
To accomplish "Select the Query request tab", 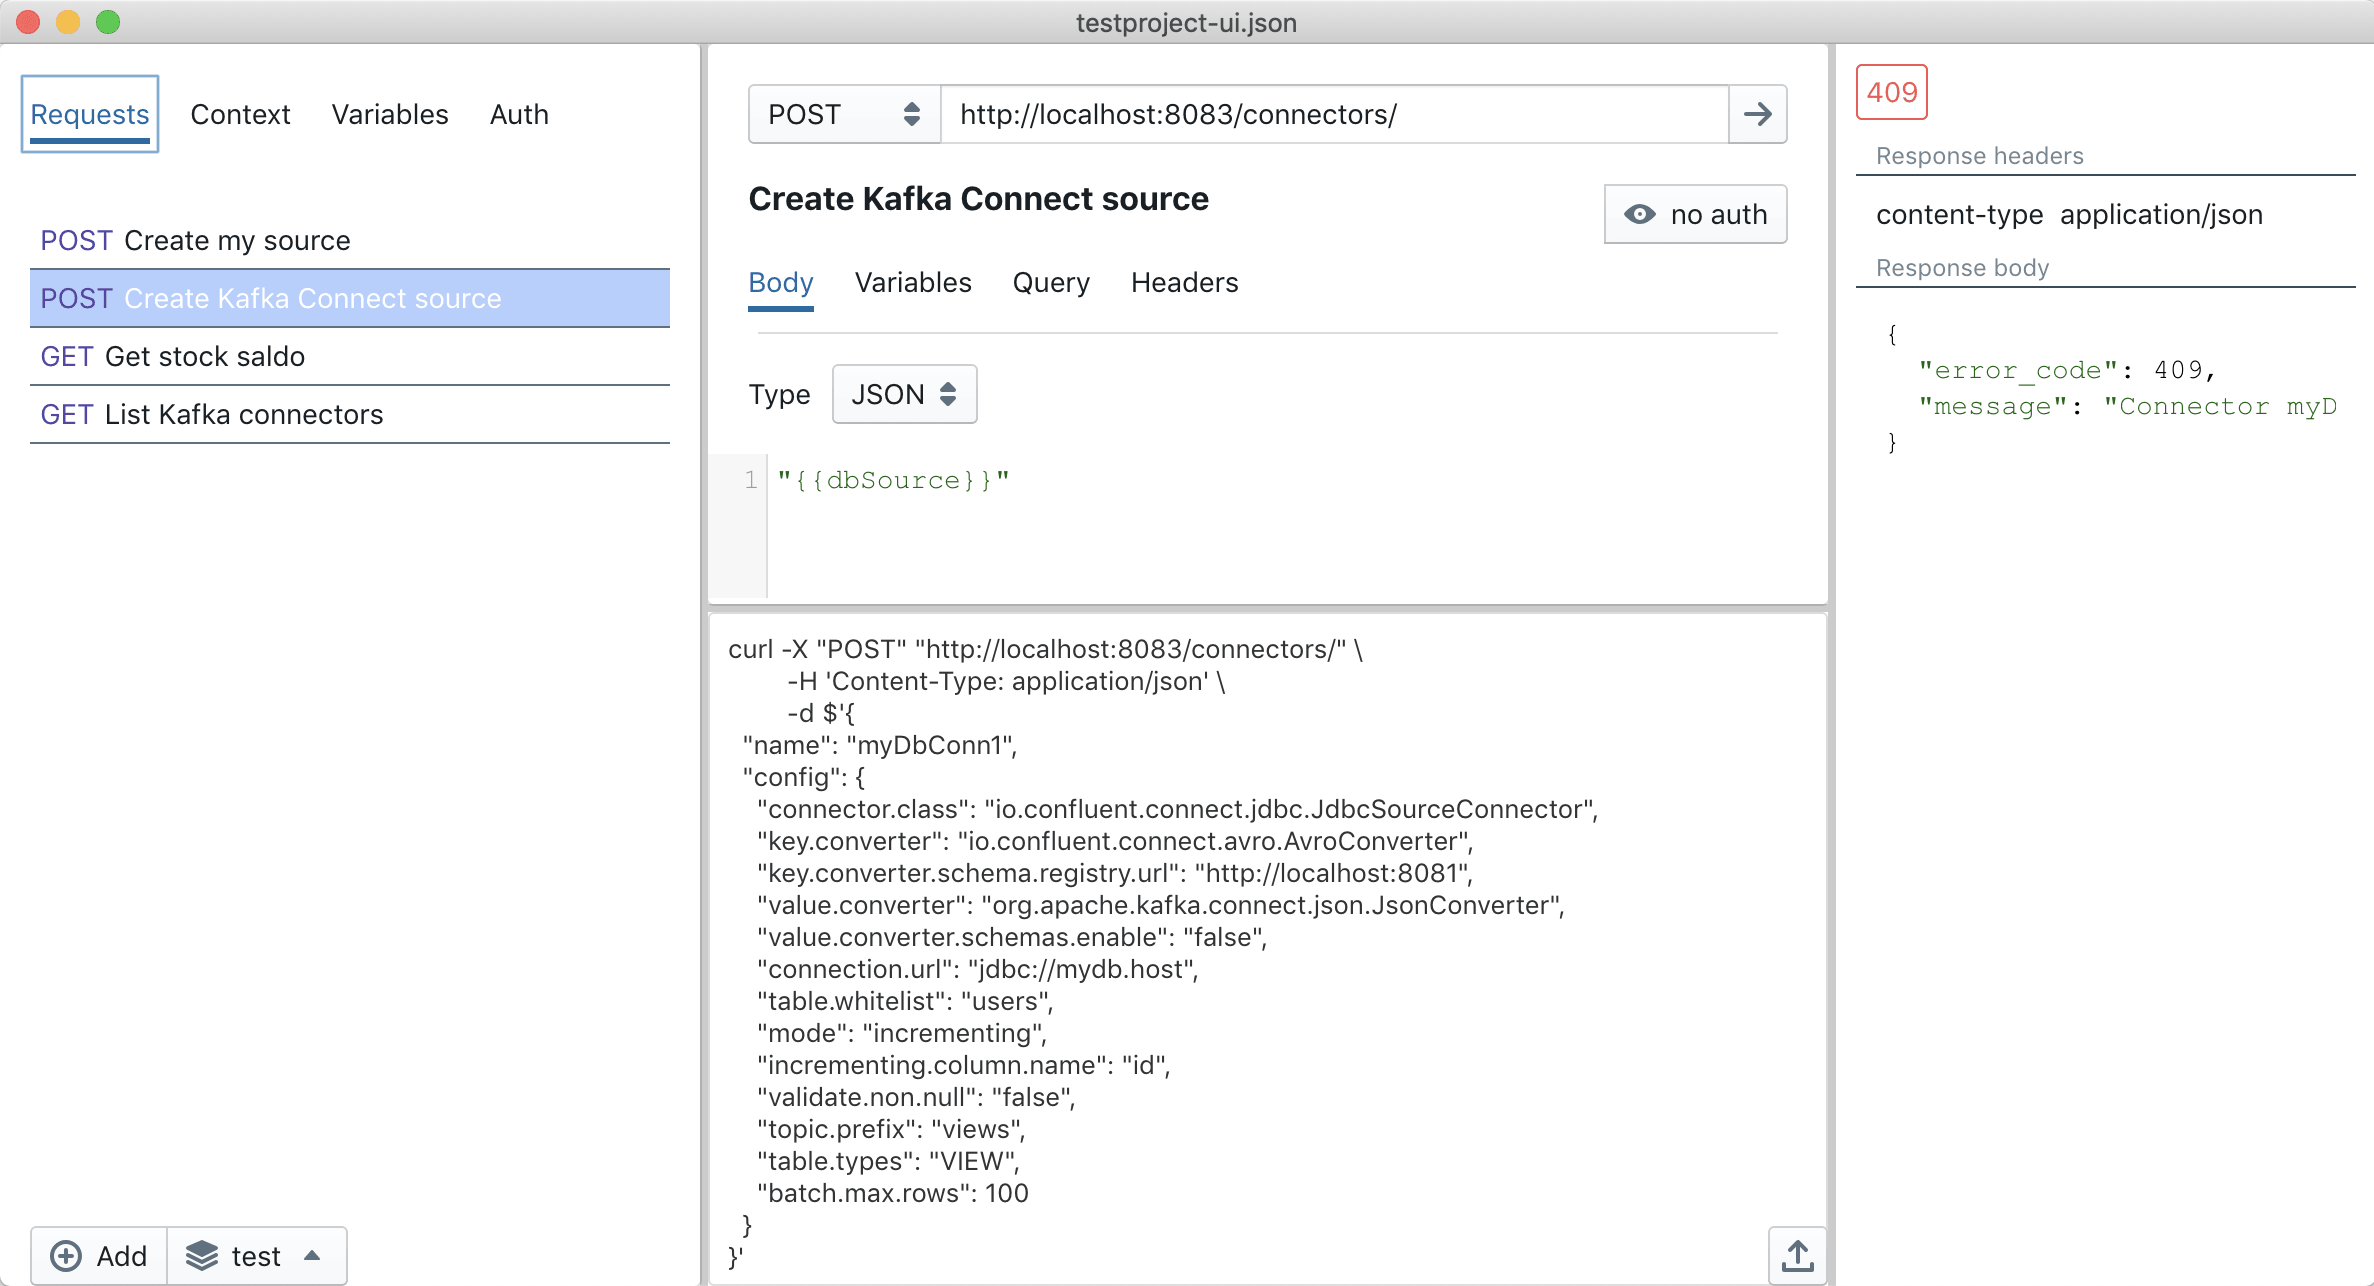I will (x=1050, y=283).
